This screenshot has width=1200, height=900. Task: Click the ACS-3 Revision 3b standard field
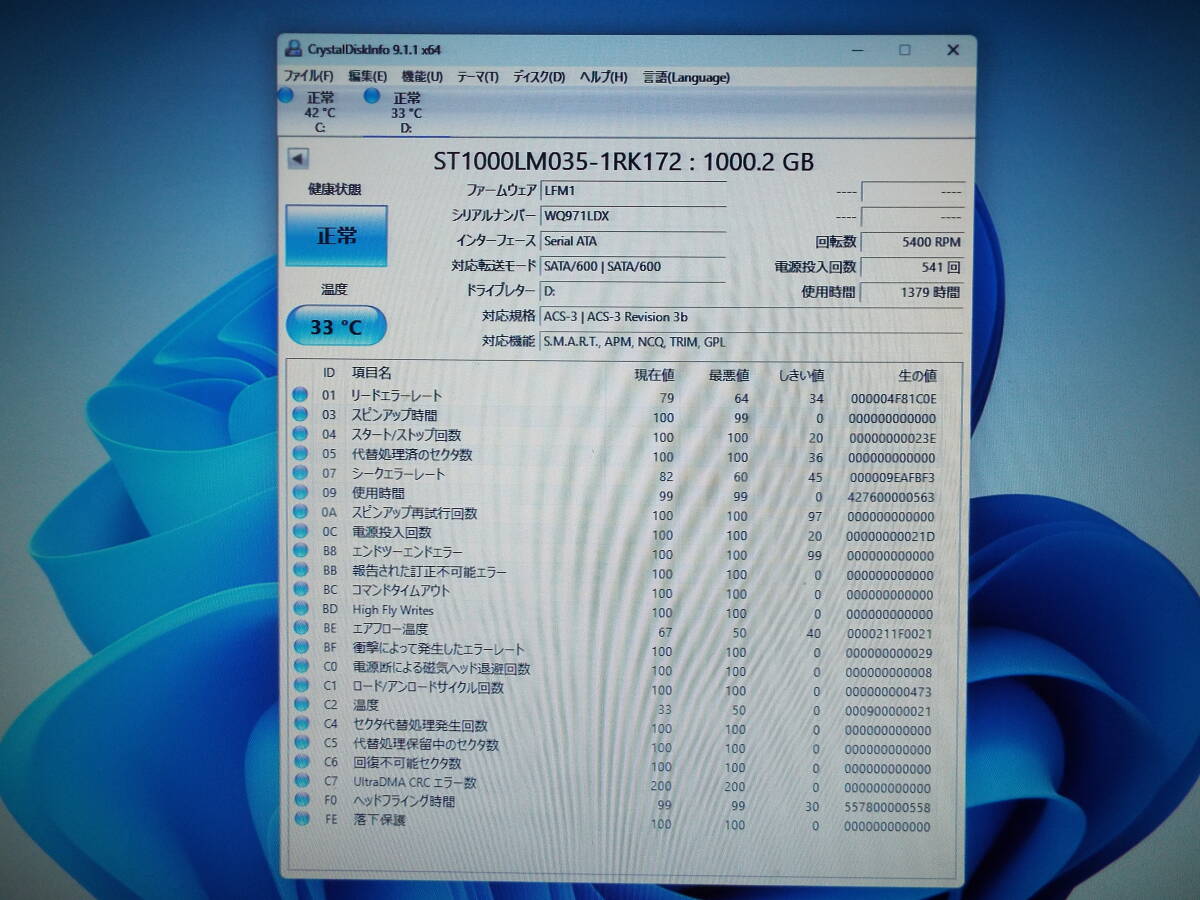(x=751, y=317)
